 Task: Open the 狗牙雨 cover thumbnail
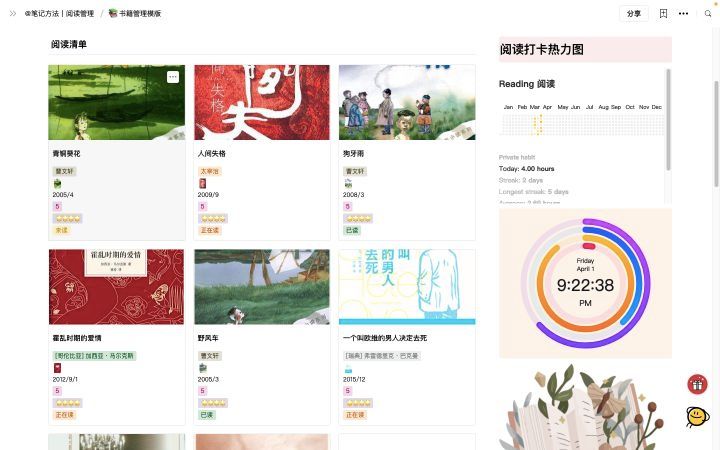click(x=407, y=102)
